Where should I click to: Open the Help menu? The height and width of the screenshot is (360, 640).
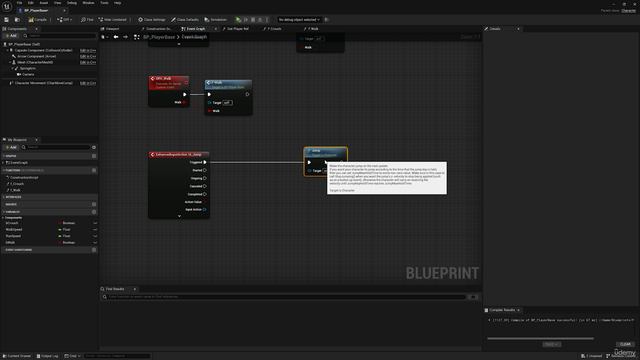(118, 3)
